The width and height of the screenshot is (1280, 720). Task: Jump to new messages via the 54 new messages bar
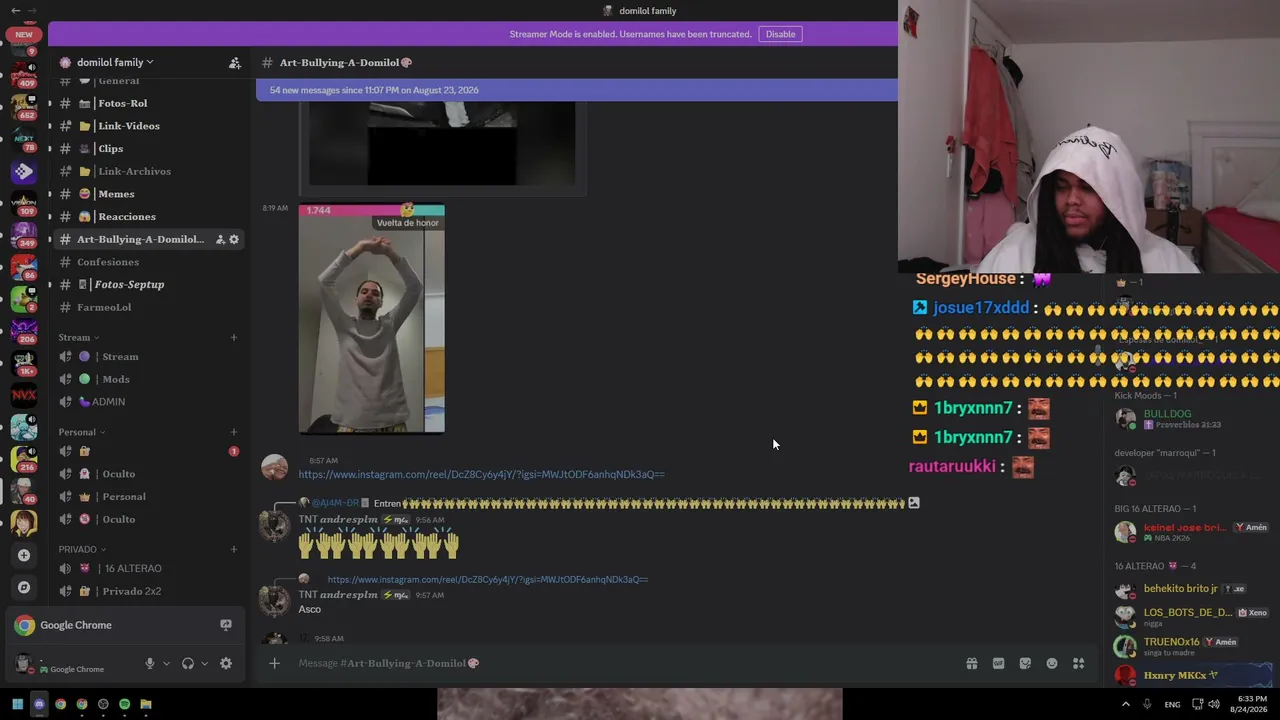(x=577, y=90)
